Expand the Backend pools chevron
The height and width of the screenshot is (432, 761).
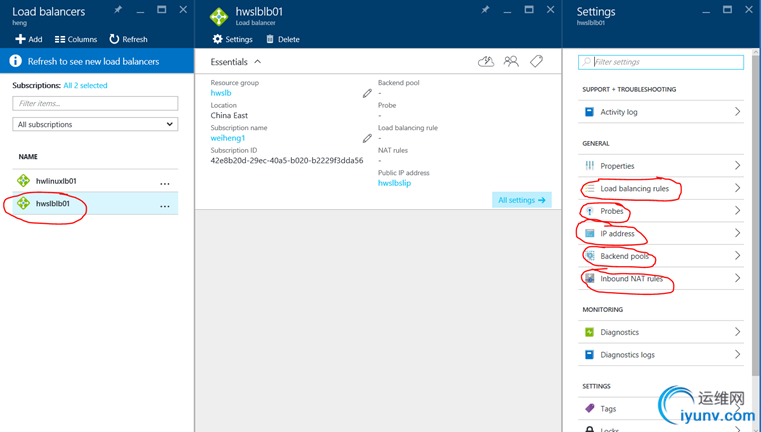737,255
